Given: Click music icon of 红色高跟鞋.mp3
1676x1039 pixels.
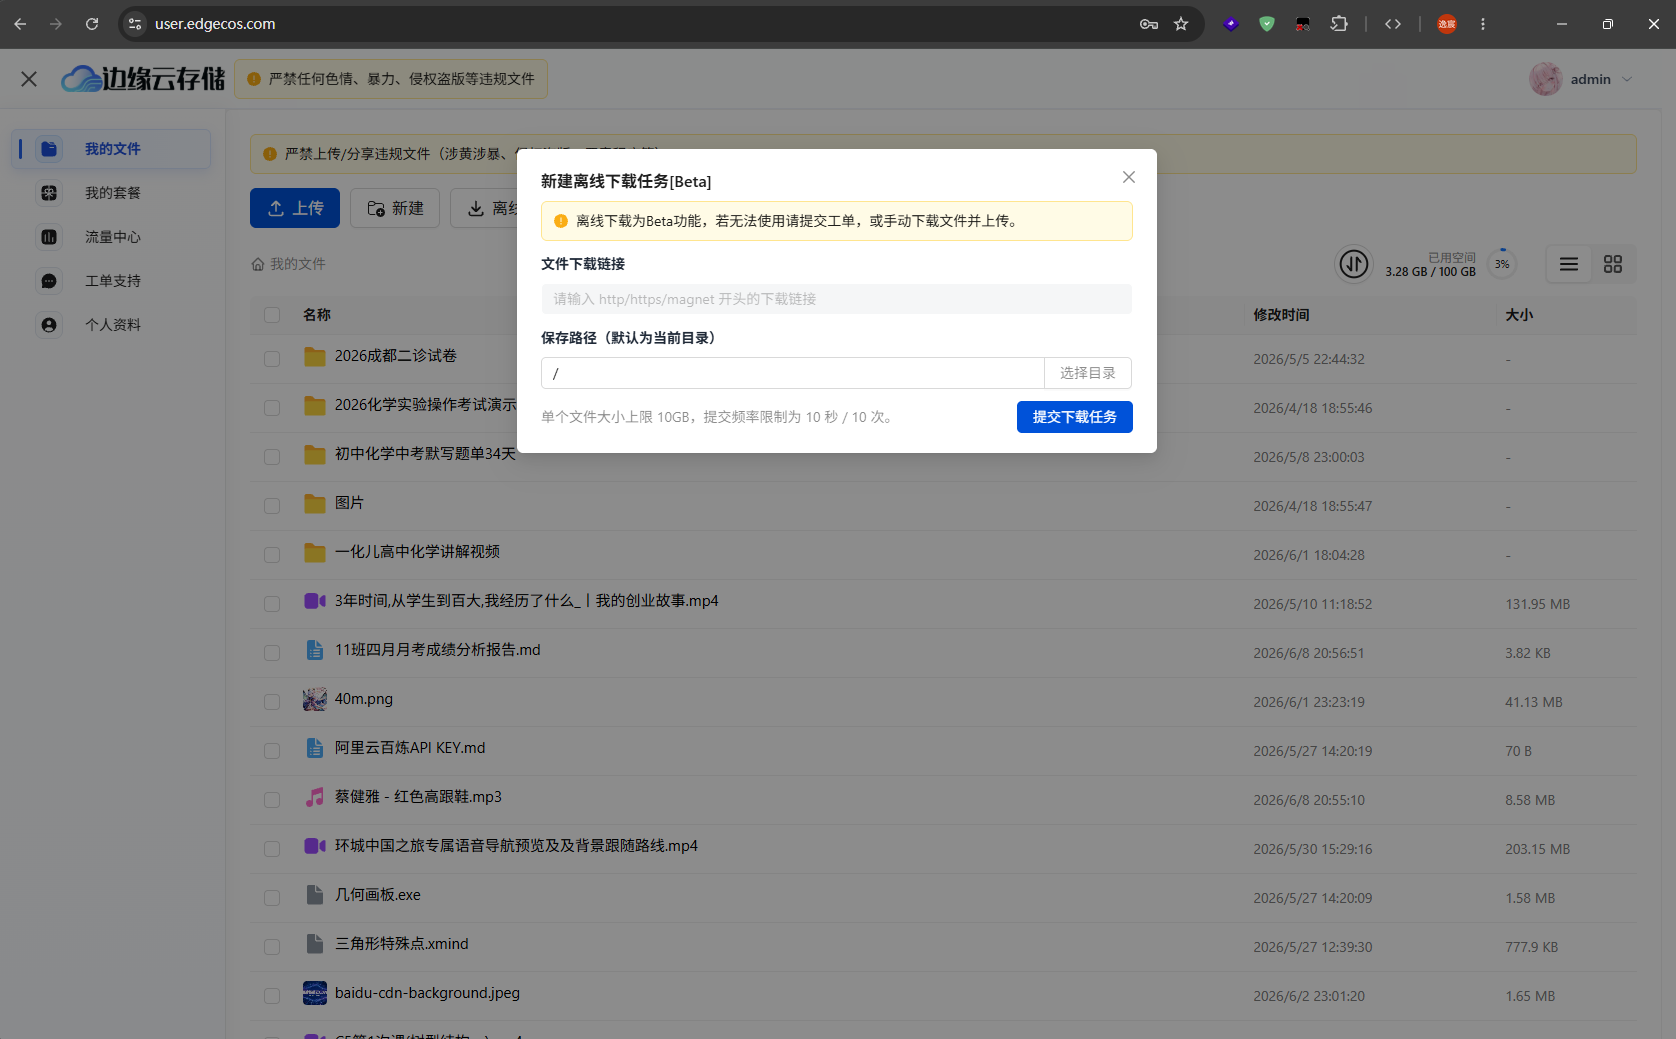Looking at the screenshot, I should coord(315,797).
